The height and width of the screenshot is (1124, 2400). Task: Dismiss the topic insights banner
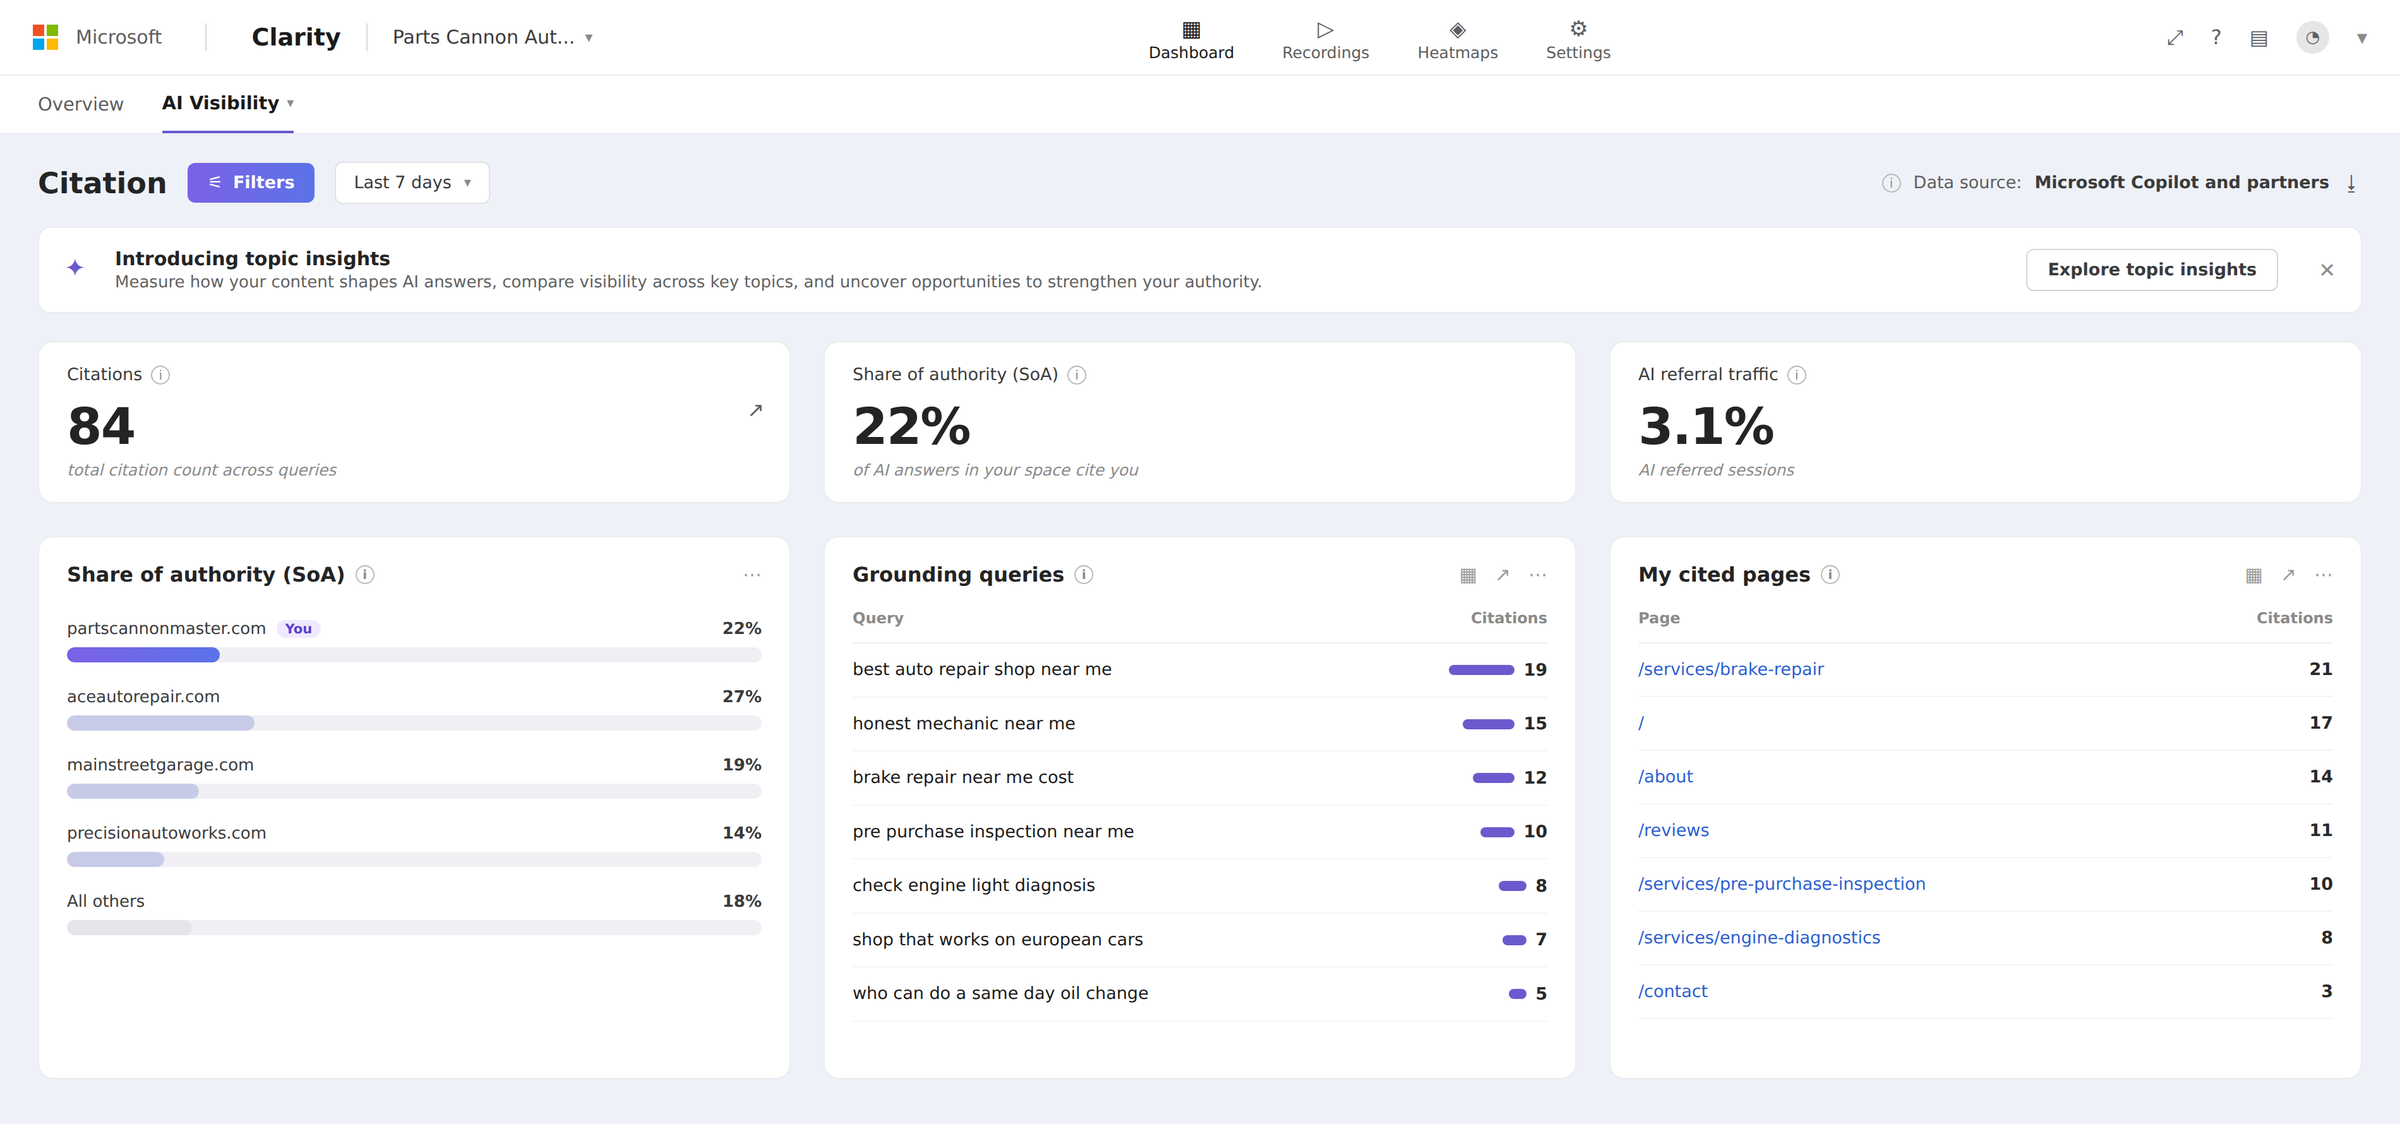pos(2327,270)
